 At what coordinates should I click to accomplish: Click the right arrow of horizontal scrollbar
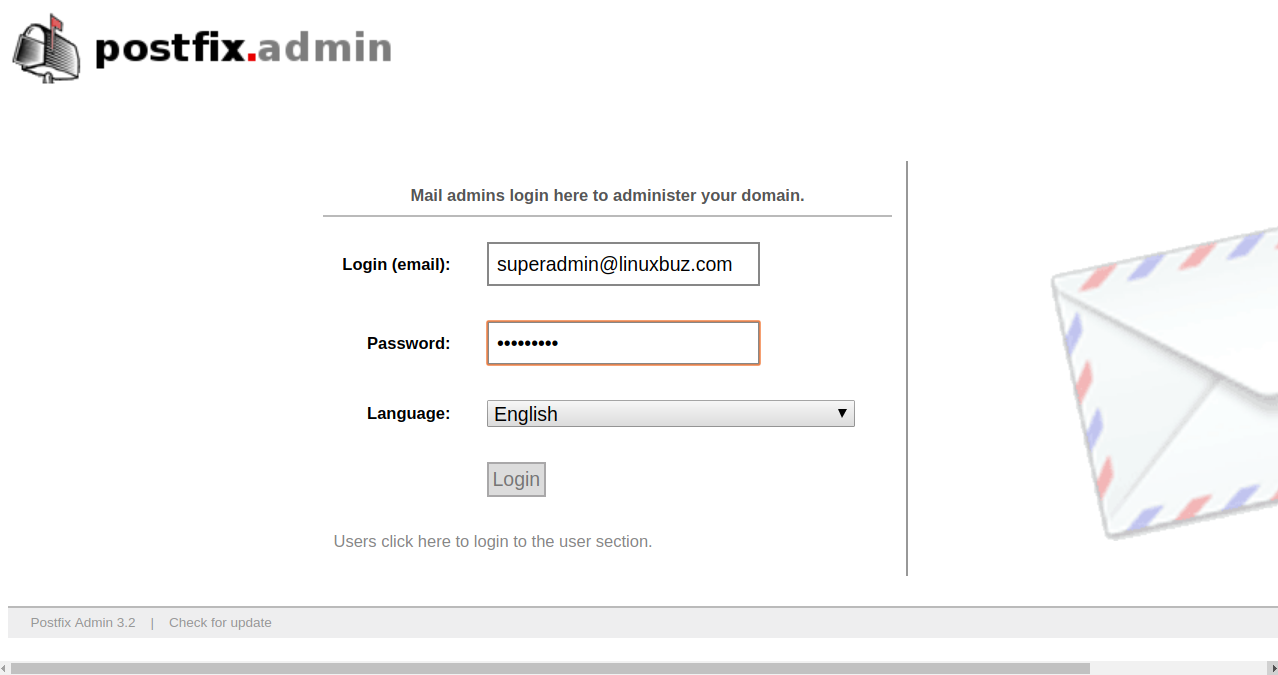(x=1273, y=668)
